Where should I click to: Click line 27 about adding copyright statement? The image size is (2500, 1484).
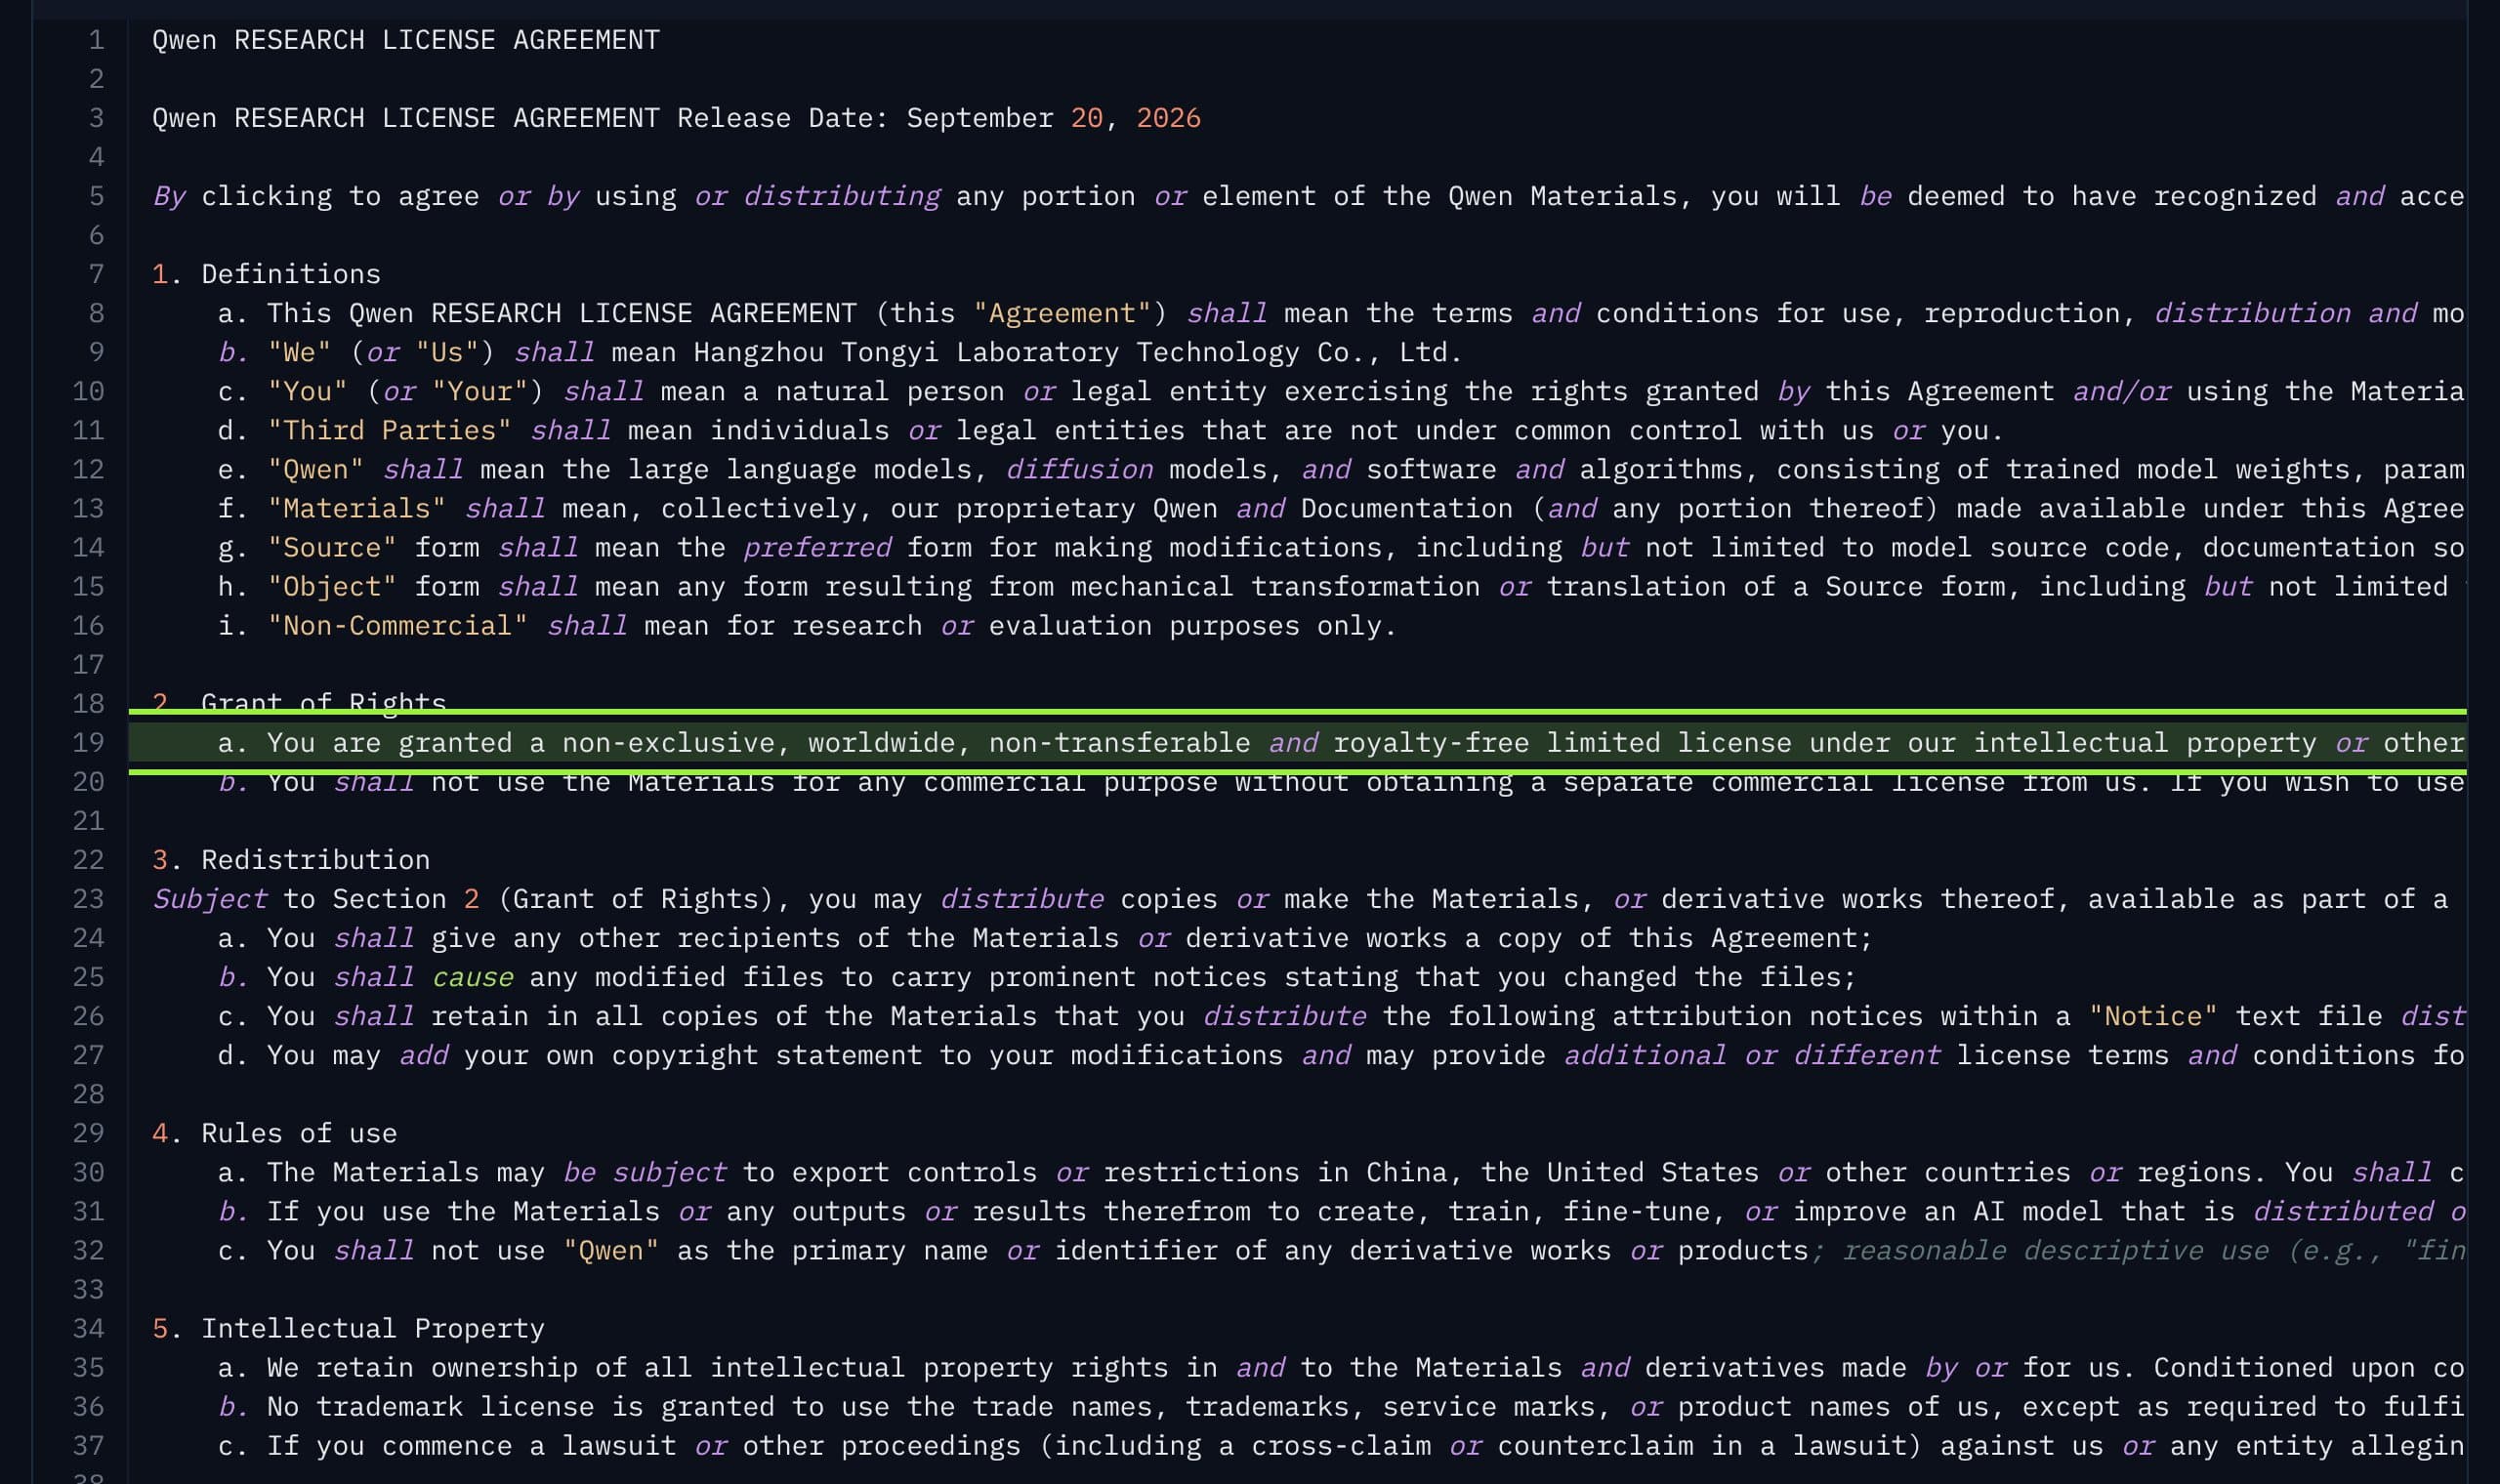coord(1341,1055)
